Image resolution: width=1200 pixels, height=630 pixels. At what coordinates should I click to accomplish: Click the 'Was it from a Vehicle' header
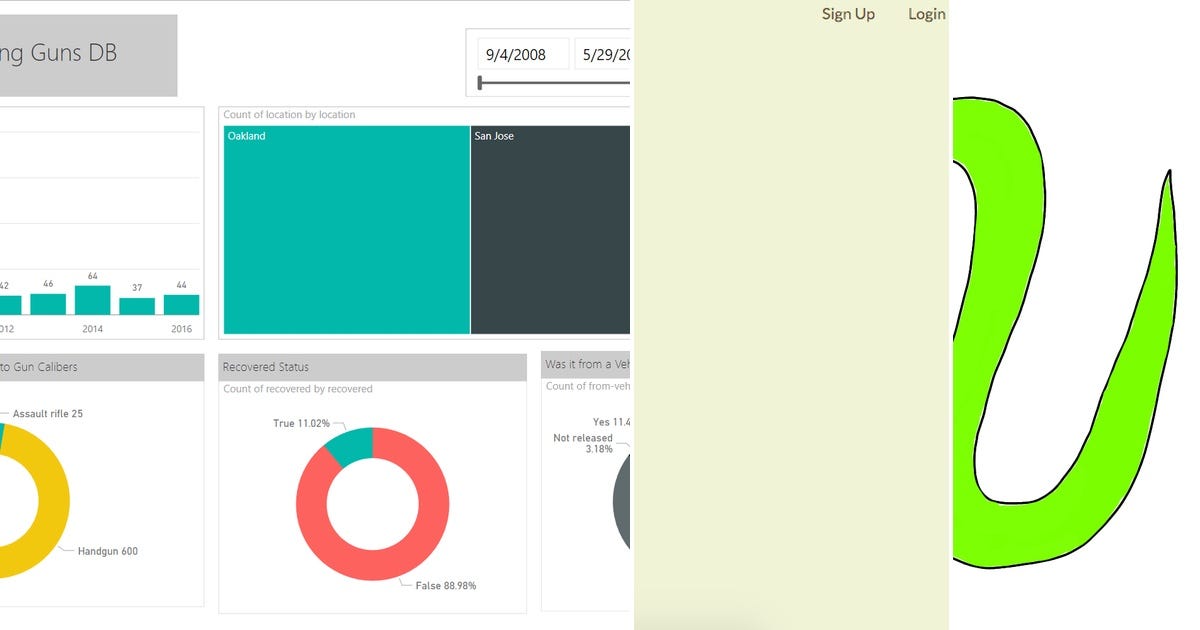tap(587, 364)
